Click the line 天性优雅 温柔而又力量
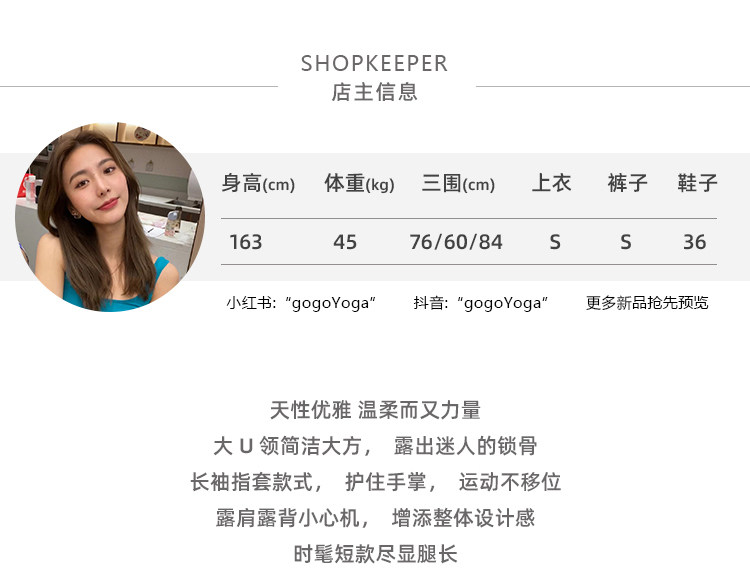The image size is (750, 577). tap(375, 411)
